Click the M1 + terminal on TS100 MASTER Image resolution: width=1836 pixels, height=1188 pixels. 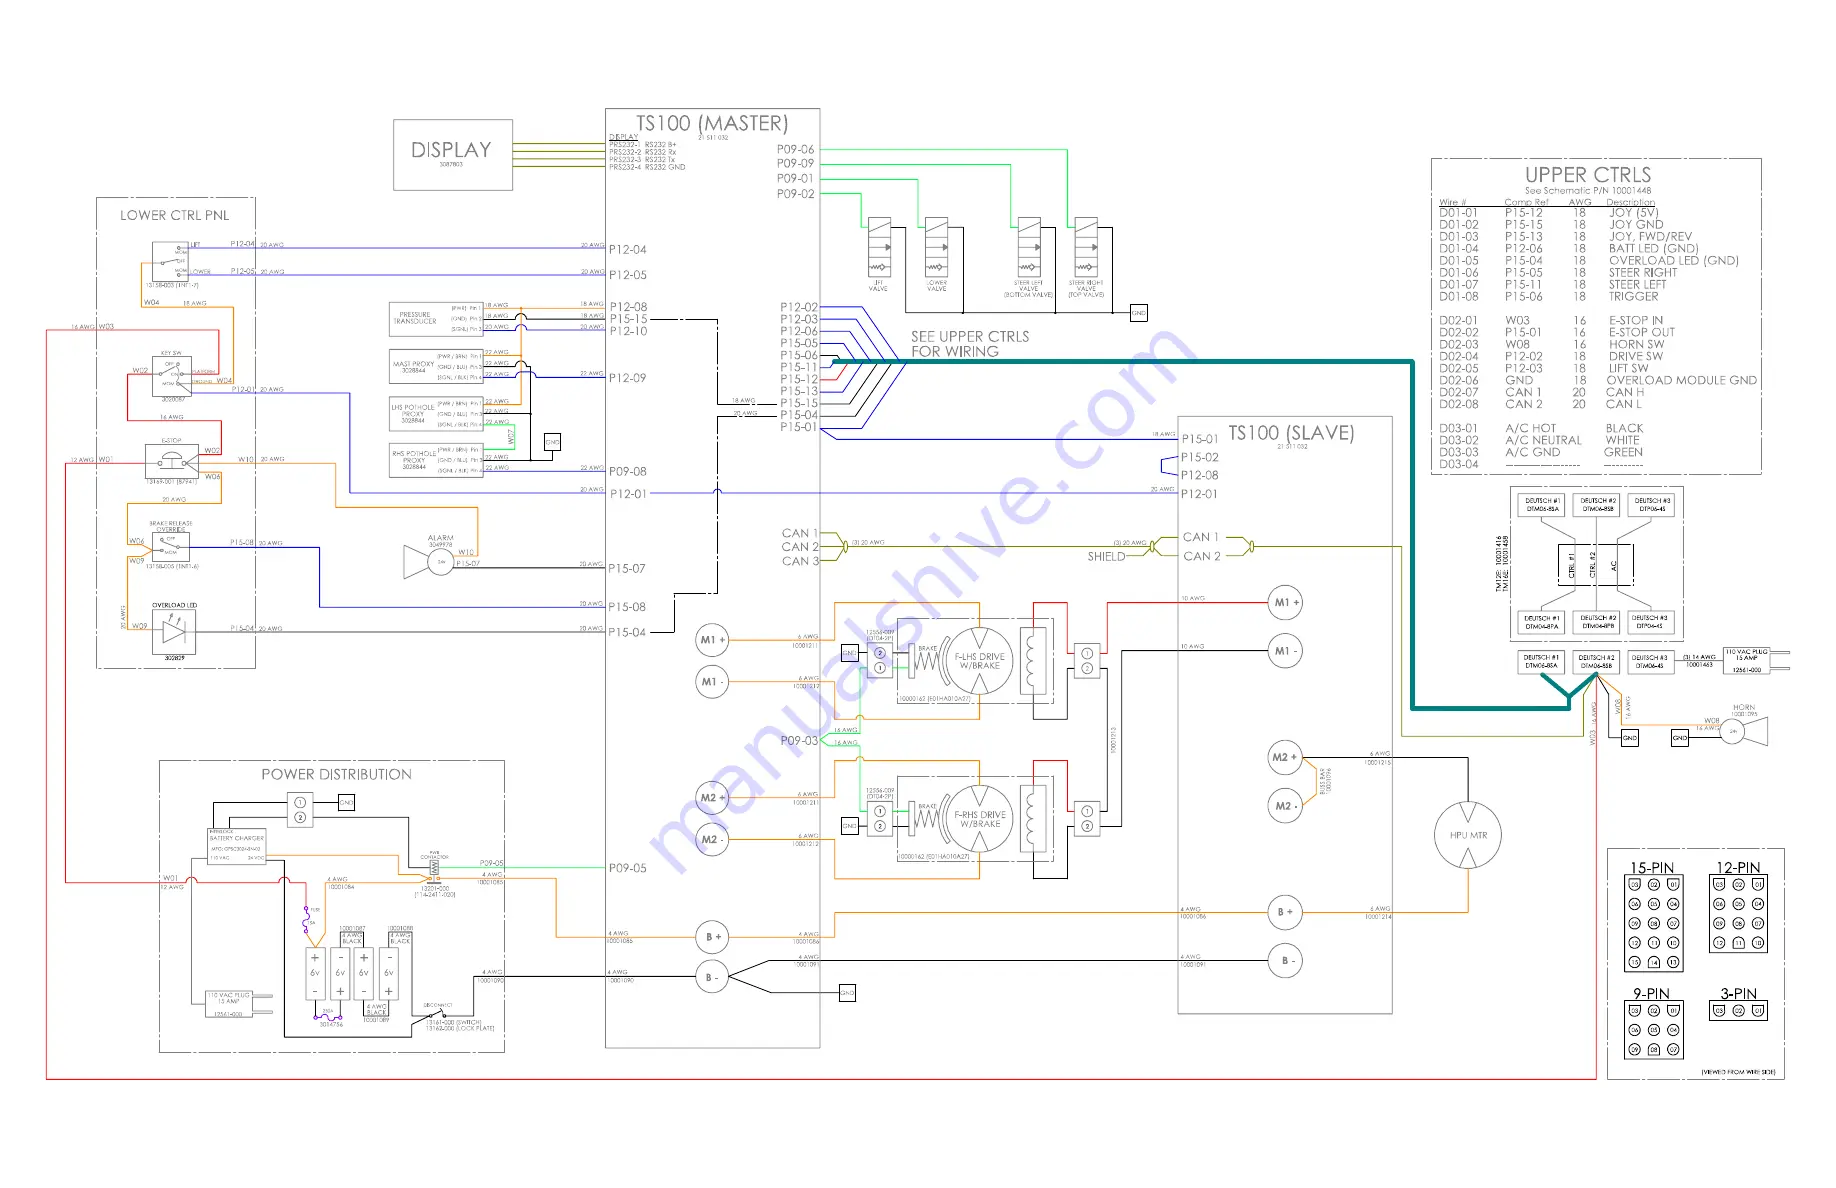click(712, 640)
